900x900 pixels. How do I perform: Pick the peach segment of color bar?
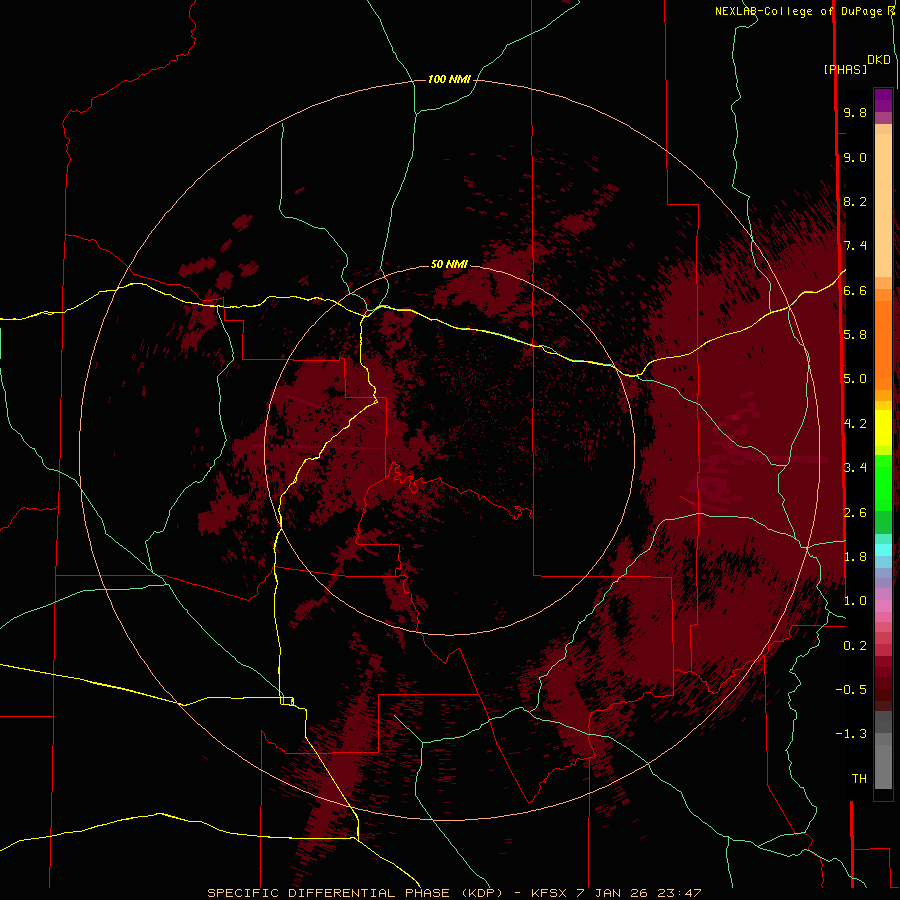[x=883, y=205]
